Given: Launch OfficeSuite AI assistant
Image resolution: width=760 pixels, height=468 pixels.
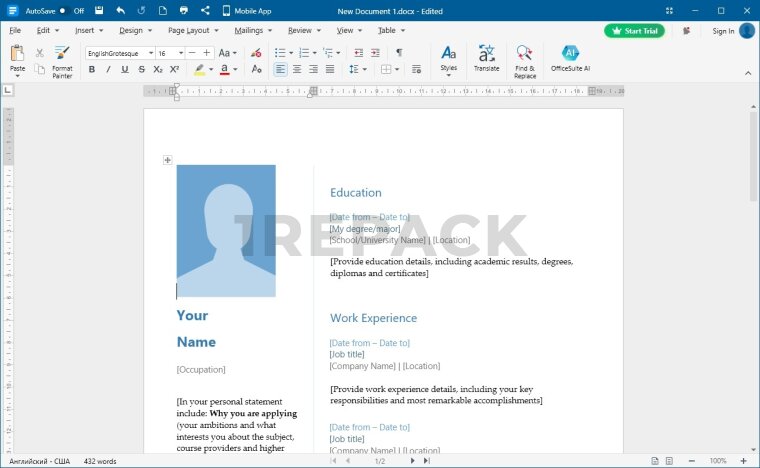Looking at the screenshot, I should coord(570,58).
